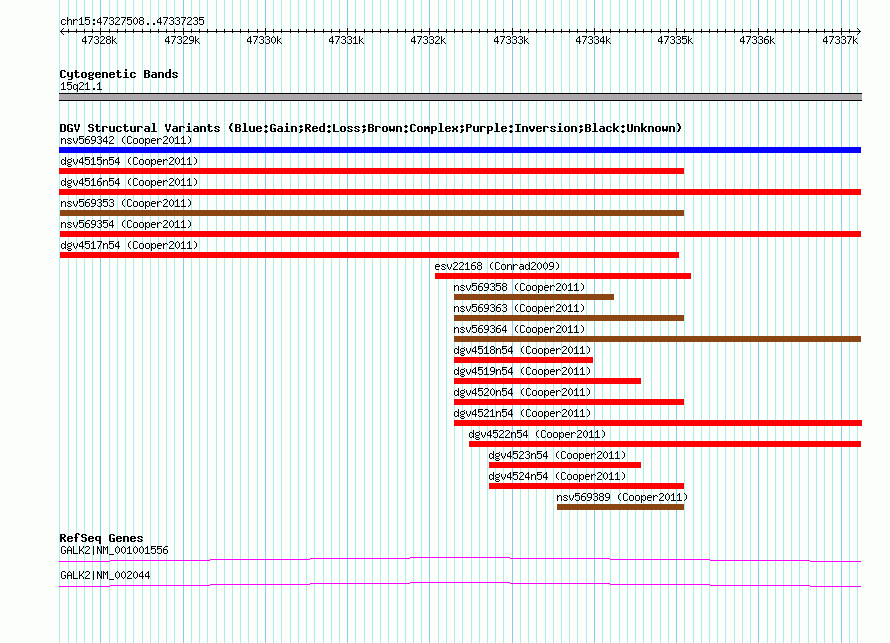Open the dgv4518n54 (Cooper2011) label
Viewport: 890px width, 643px height.
point(522,350)
